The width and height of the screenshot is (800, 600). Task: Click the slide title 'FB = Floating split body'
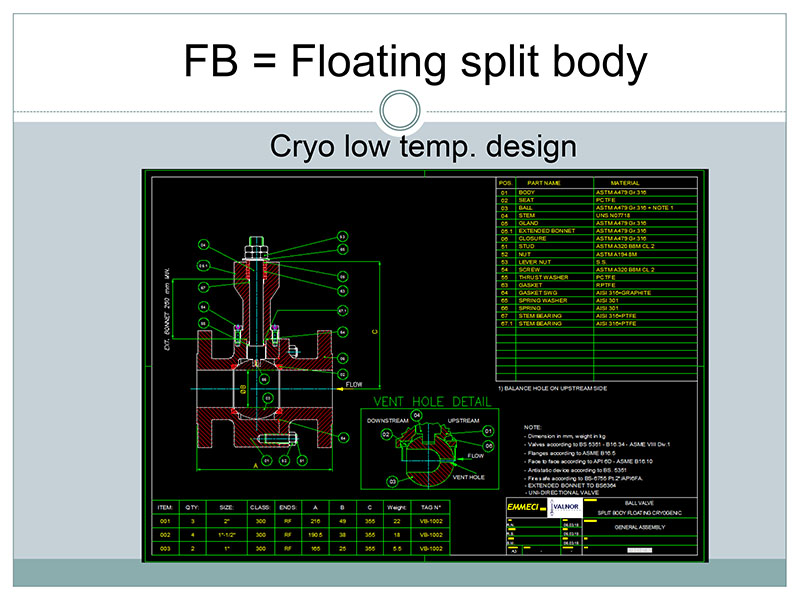pos(415,62)
